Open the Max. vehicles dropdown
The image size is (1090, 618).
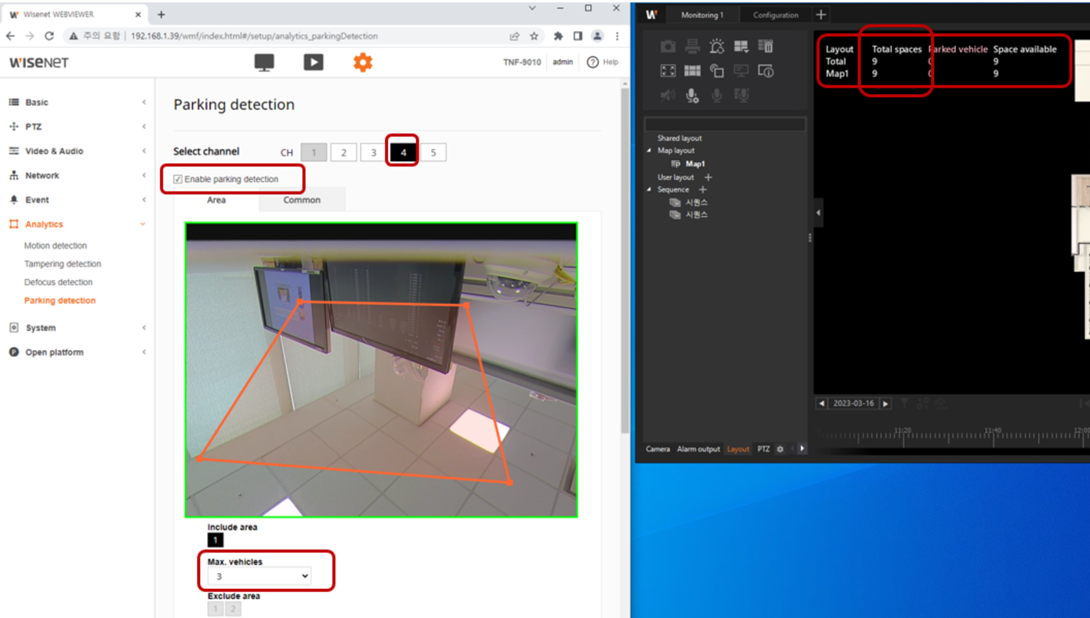(x=259, y=576)
